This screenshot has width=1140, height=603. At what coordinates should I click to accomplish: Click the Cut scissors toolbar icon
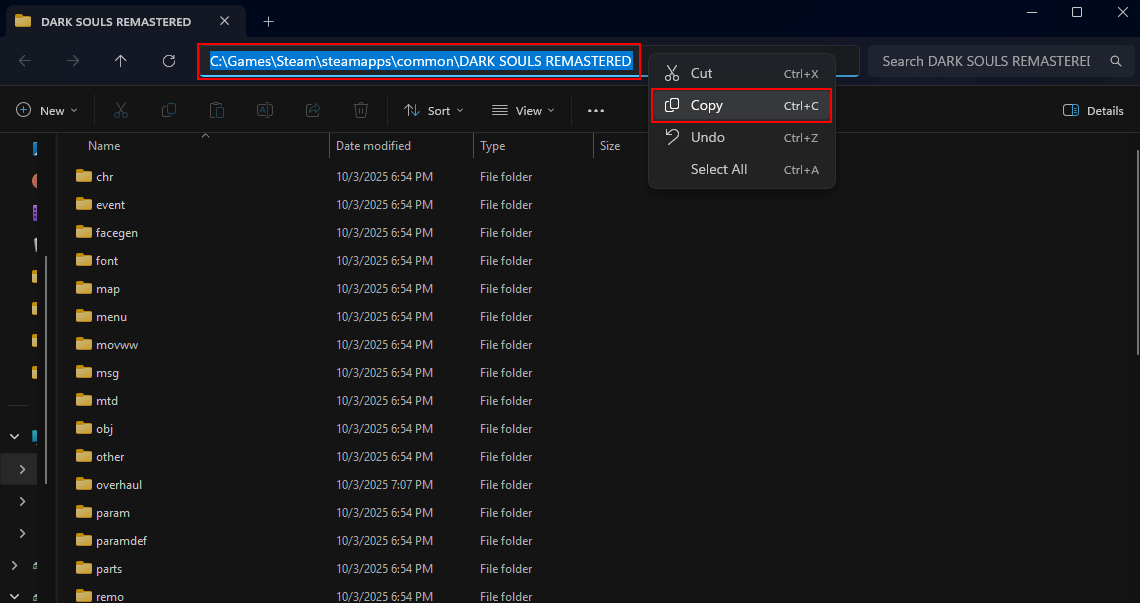(121, 111)
